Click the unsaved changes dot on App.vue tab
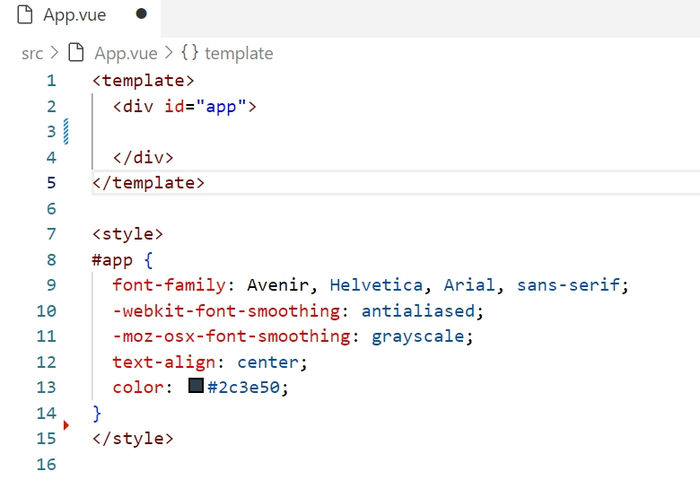The image size is (700, 480). tap(141, 14)
